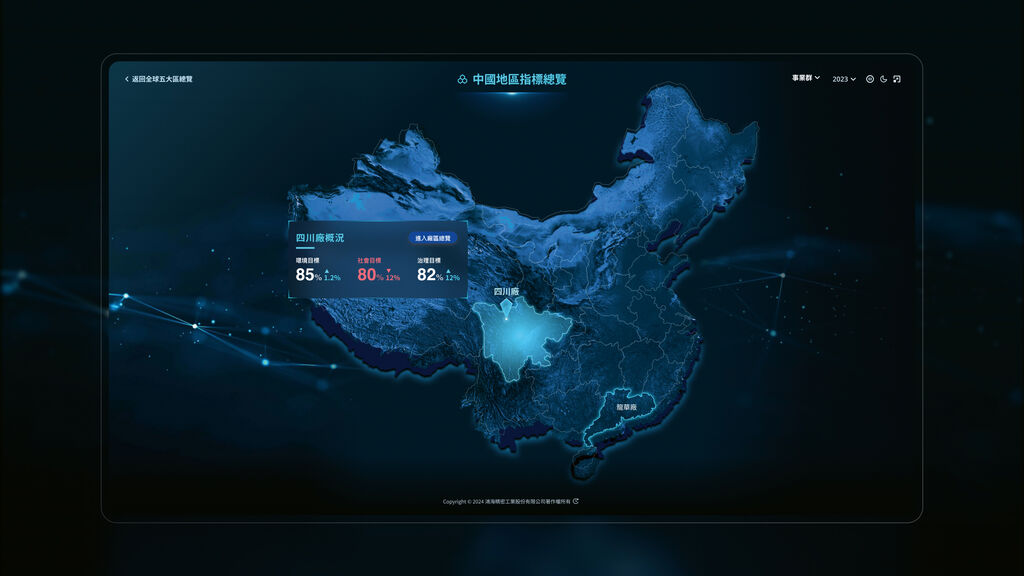
Task: Click the three-circle logo beside the title
Action: tap(462, 79)
